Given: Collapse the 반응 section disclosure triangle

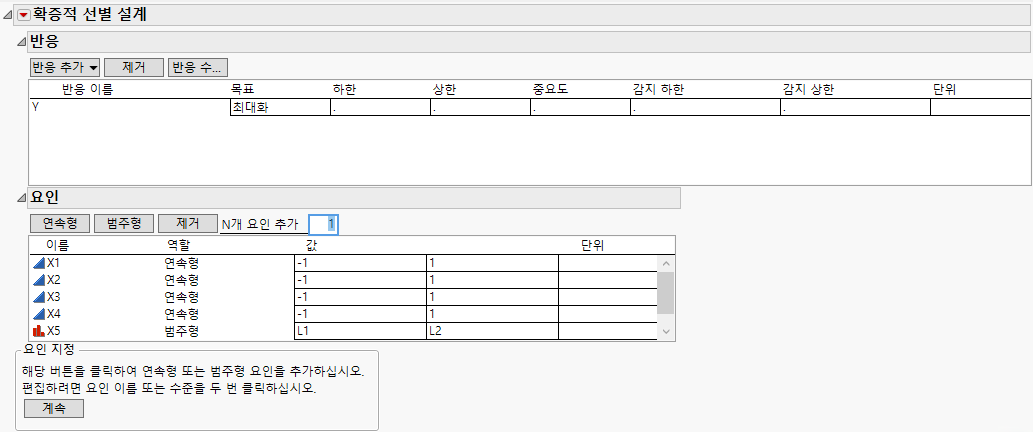Looking at the screenshot, I should click(x=21, y=43).
